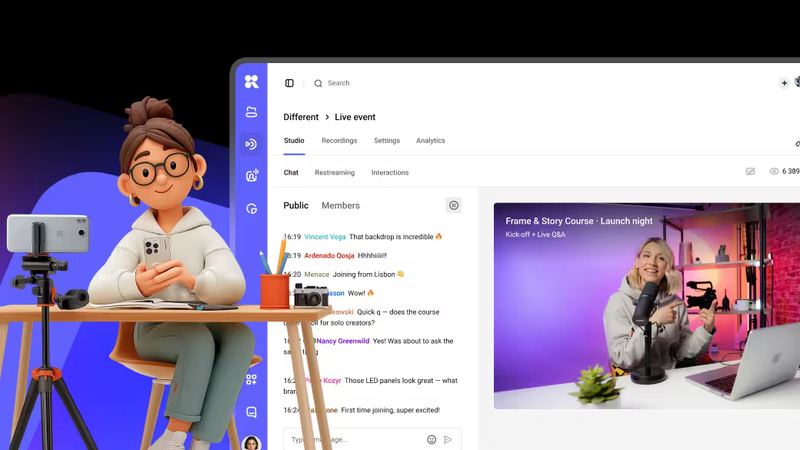This screenshot has width=800, height=450.
Task: Click the "Frame & Story Course · Launch night" title
Action: (x=579, y=221)
